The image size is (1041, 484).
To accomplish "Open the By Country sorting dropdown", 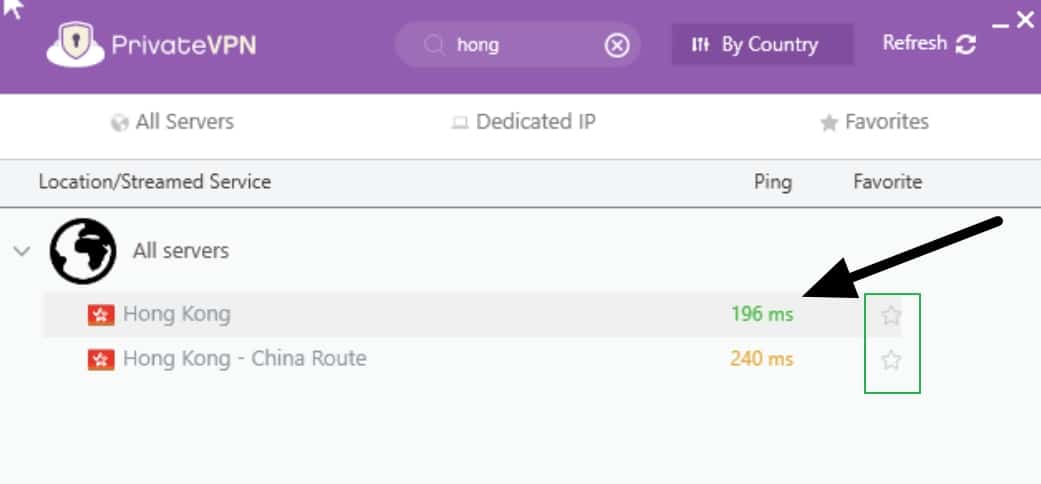I will pyautogui.click(x=762, y=44).
